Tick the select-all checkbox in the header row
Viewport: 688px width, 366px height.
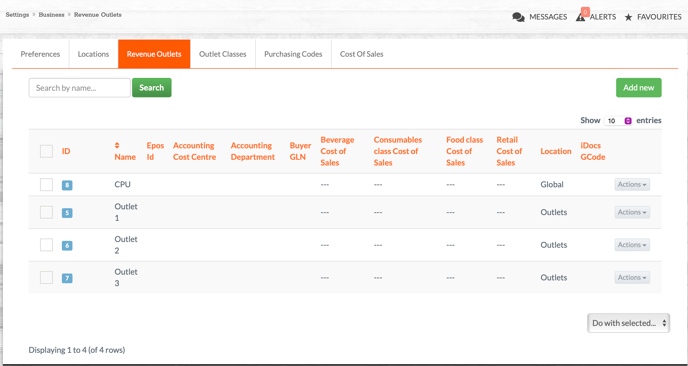click(x=47, y=151)
